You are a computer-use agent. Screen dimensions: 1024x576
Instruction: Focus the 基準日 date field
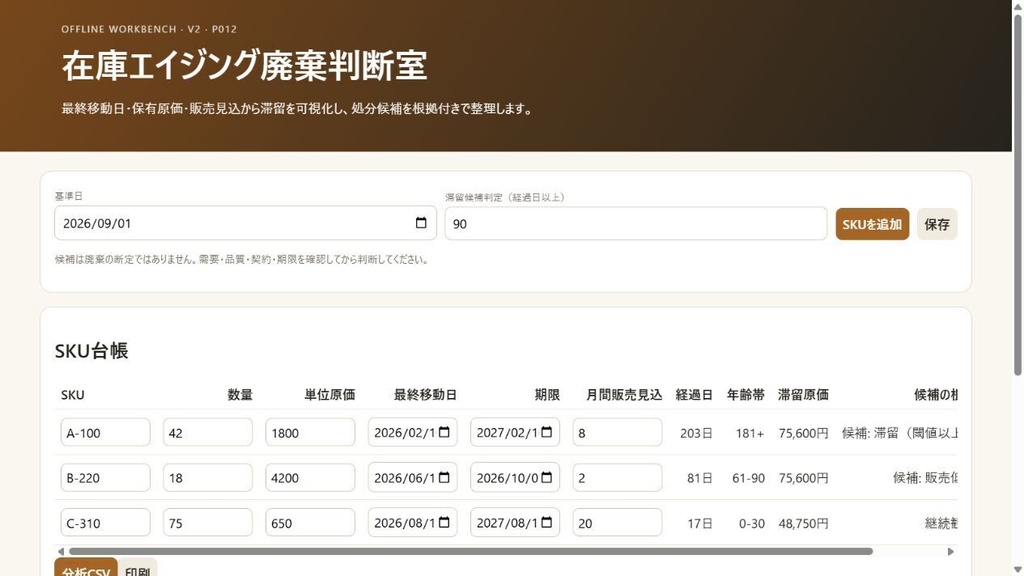[246, 223]
